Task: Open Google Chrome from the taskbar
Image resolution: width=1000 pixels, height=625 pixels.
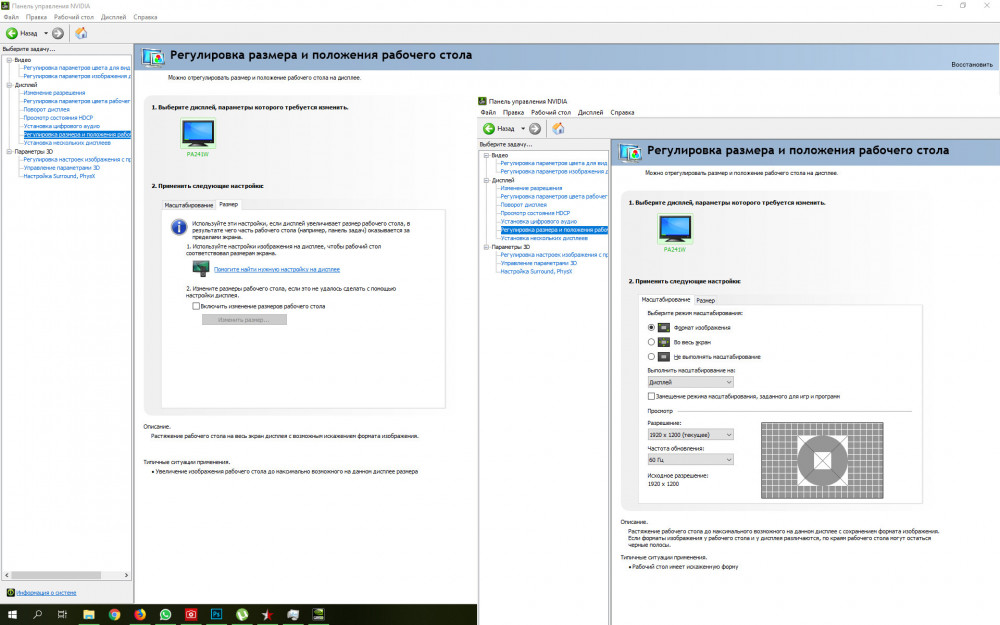Action: (114, 615)
